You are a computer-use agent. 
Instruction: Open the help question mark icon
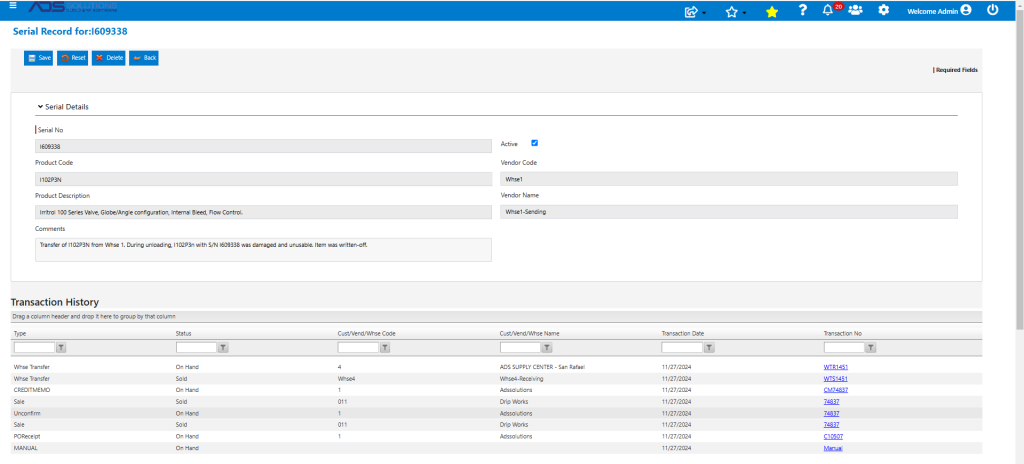(803, 10)
